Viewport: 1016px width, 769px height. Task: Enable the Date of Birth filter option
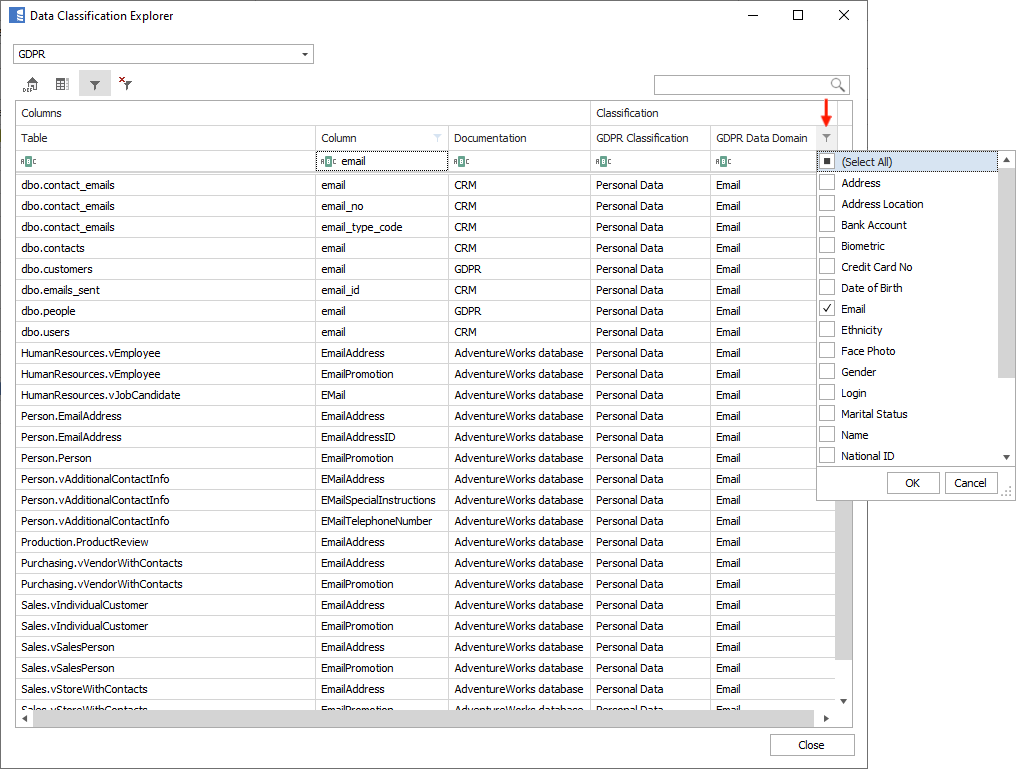point(827,288)
